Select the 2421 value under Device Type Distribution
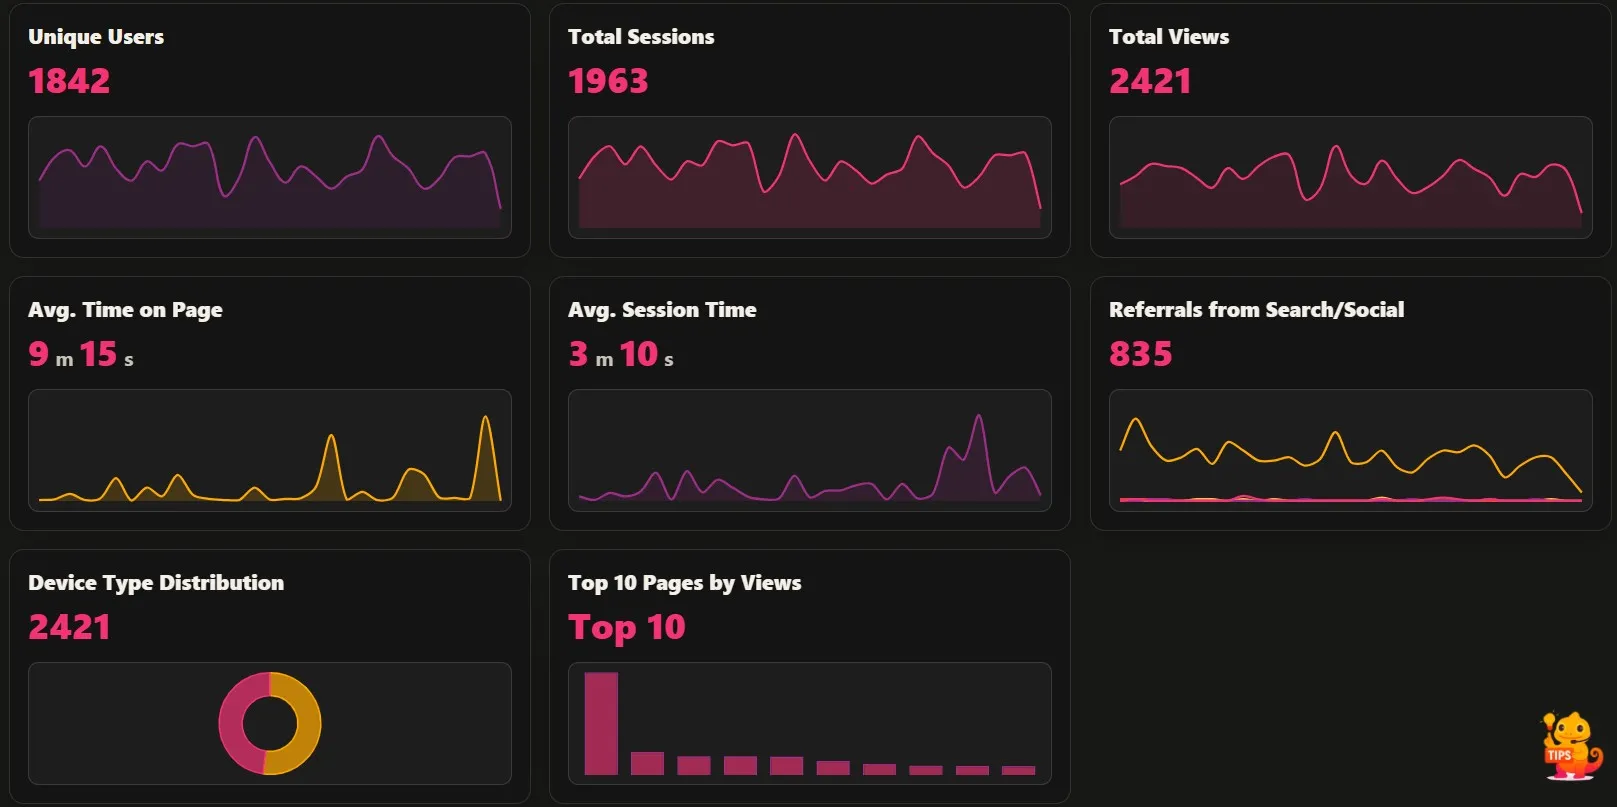 69,627
